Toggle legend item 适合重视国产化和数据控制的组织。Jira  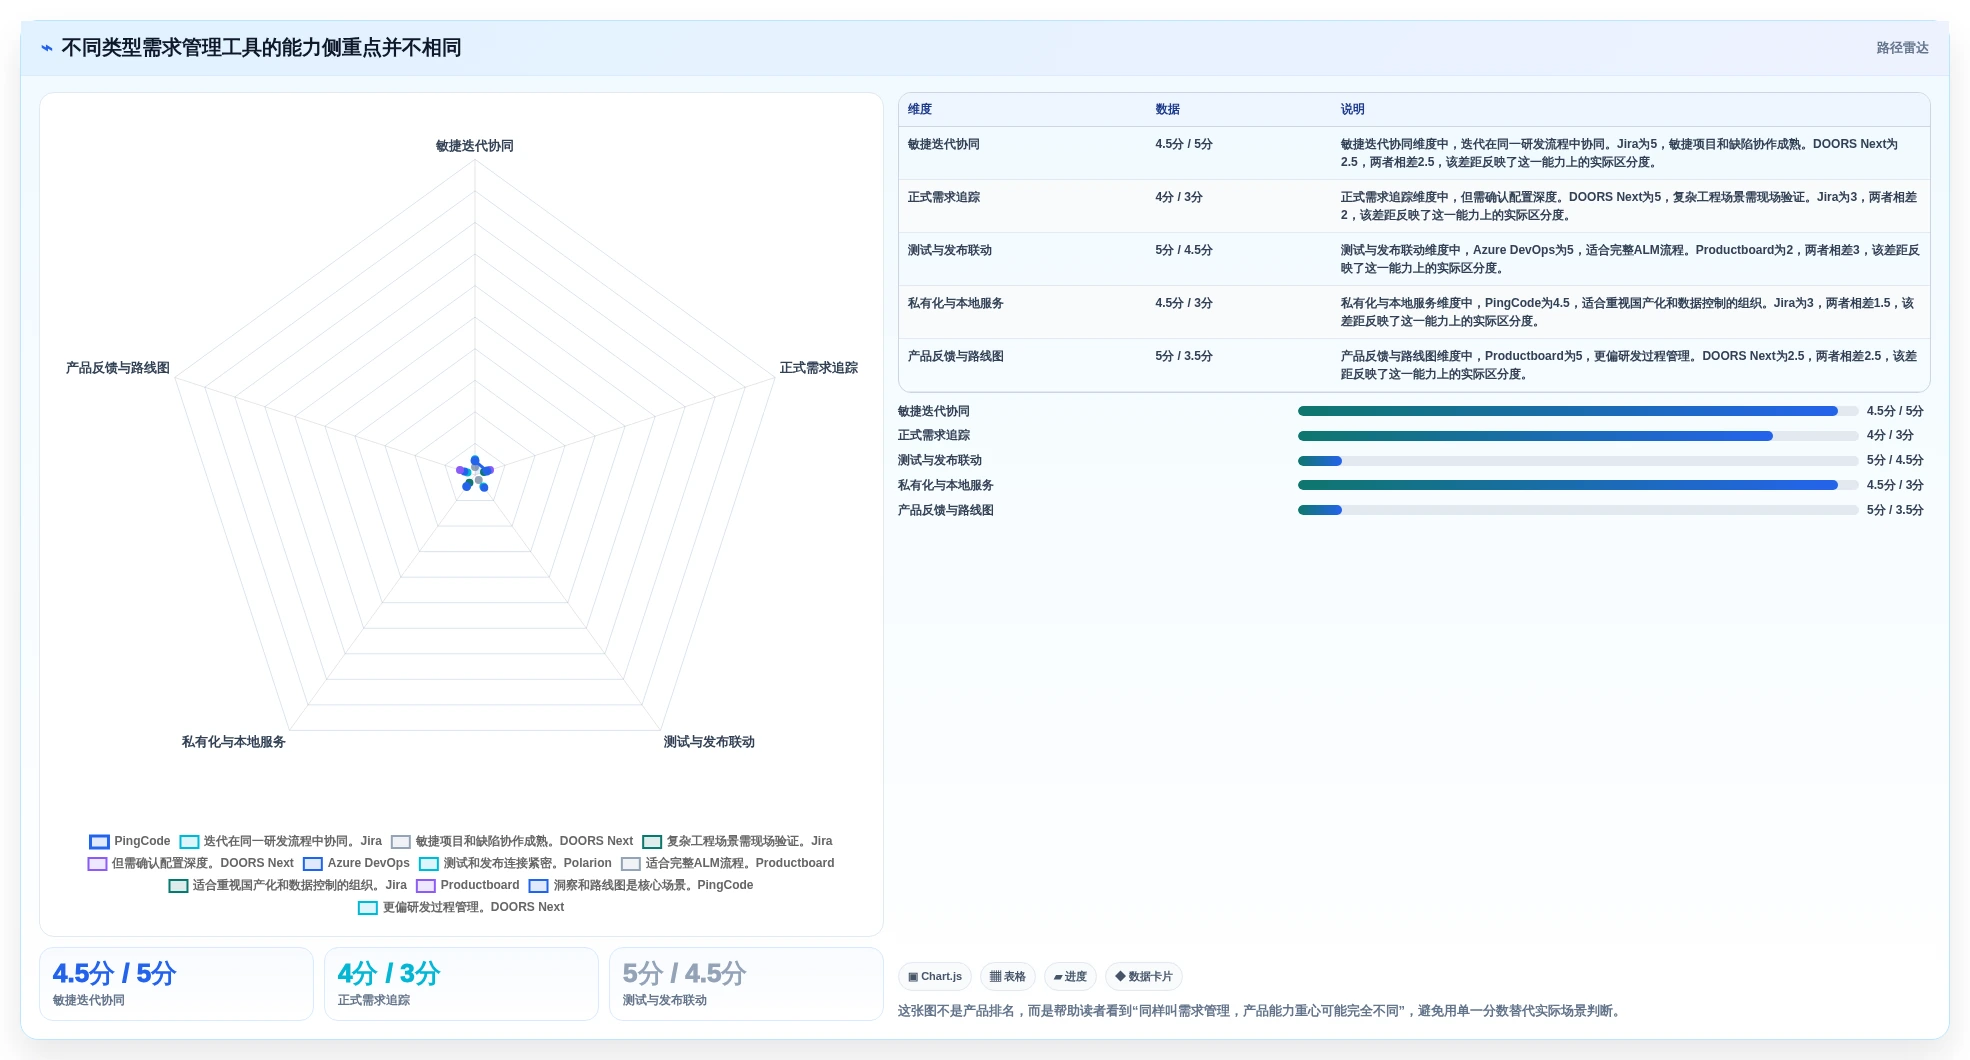pos(288,886)
